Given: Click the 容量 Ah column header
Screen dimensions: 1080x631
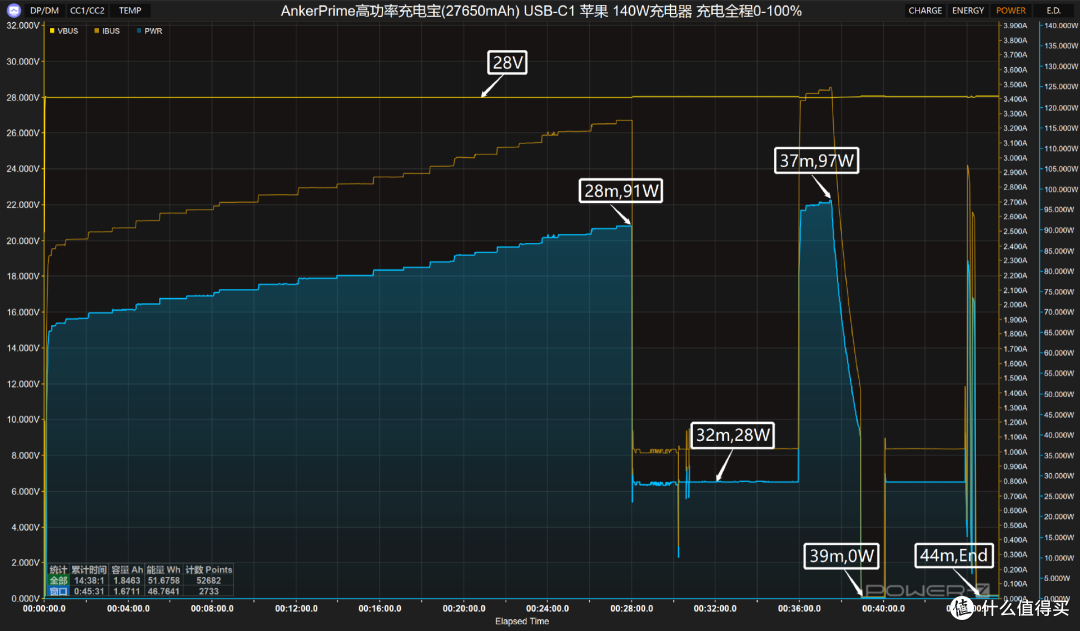Looking at the screenshot, I should click(x=127, y=570).
